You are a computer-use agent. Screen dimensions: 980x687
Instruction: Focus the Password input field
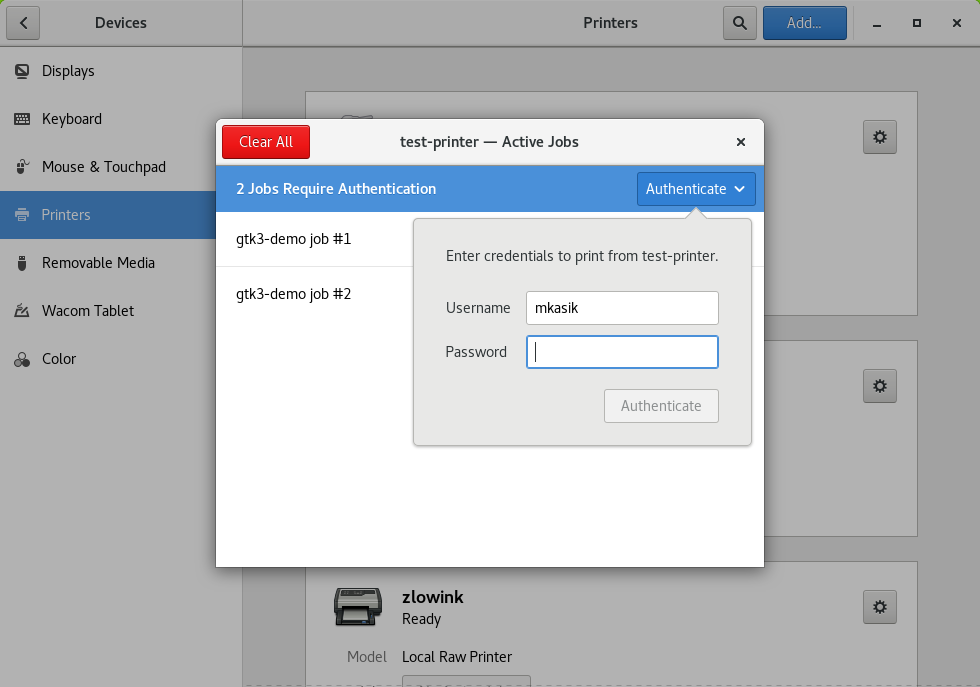(x=622, y=352)
